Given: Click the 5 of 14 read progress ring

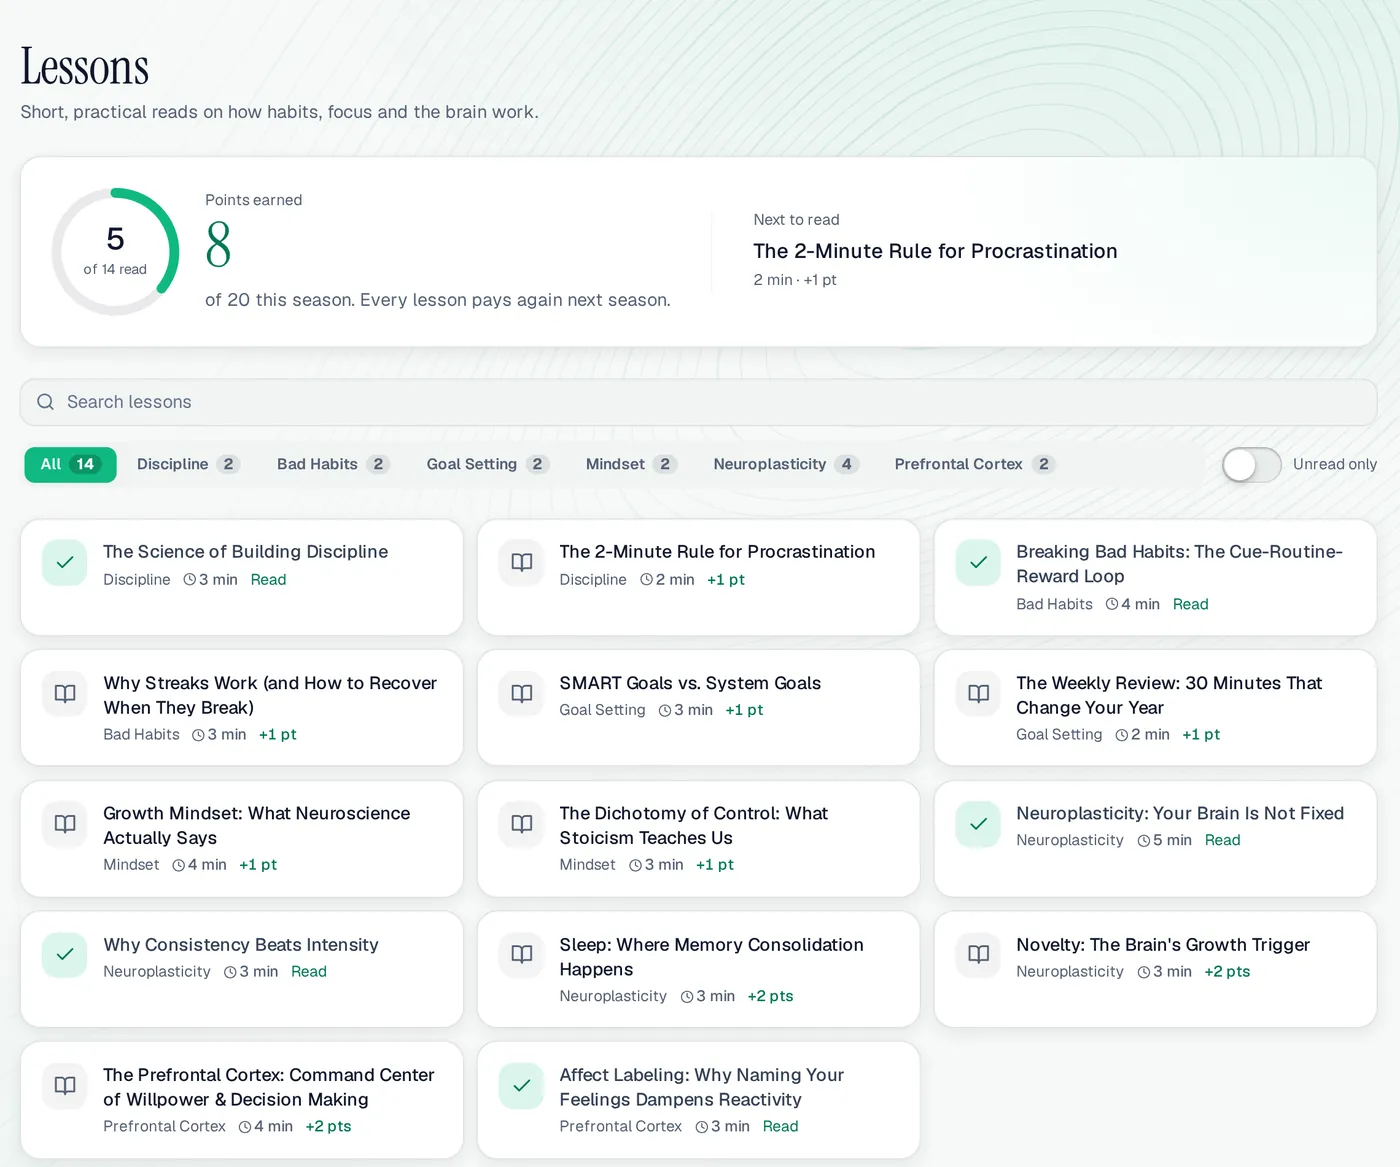Looking at the screenshot, I should pyautogui.click(x=115, y=252).
